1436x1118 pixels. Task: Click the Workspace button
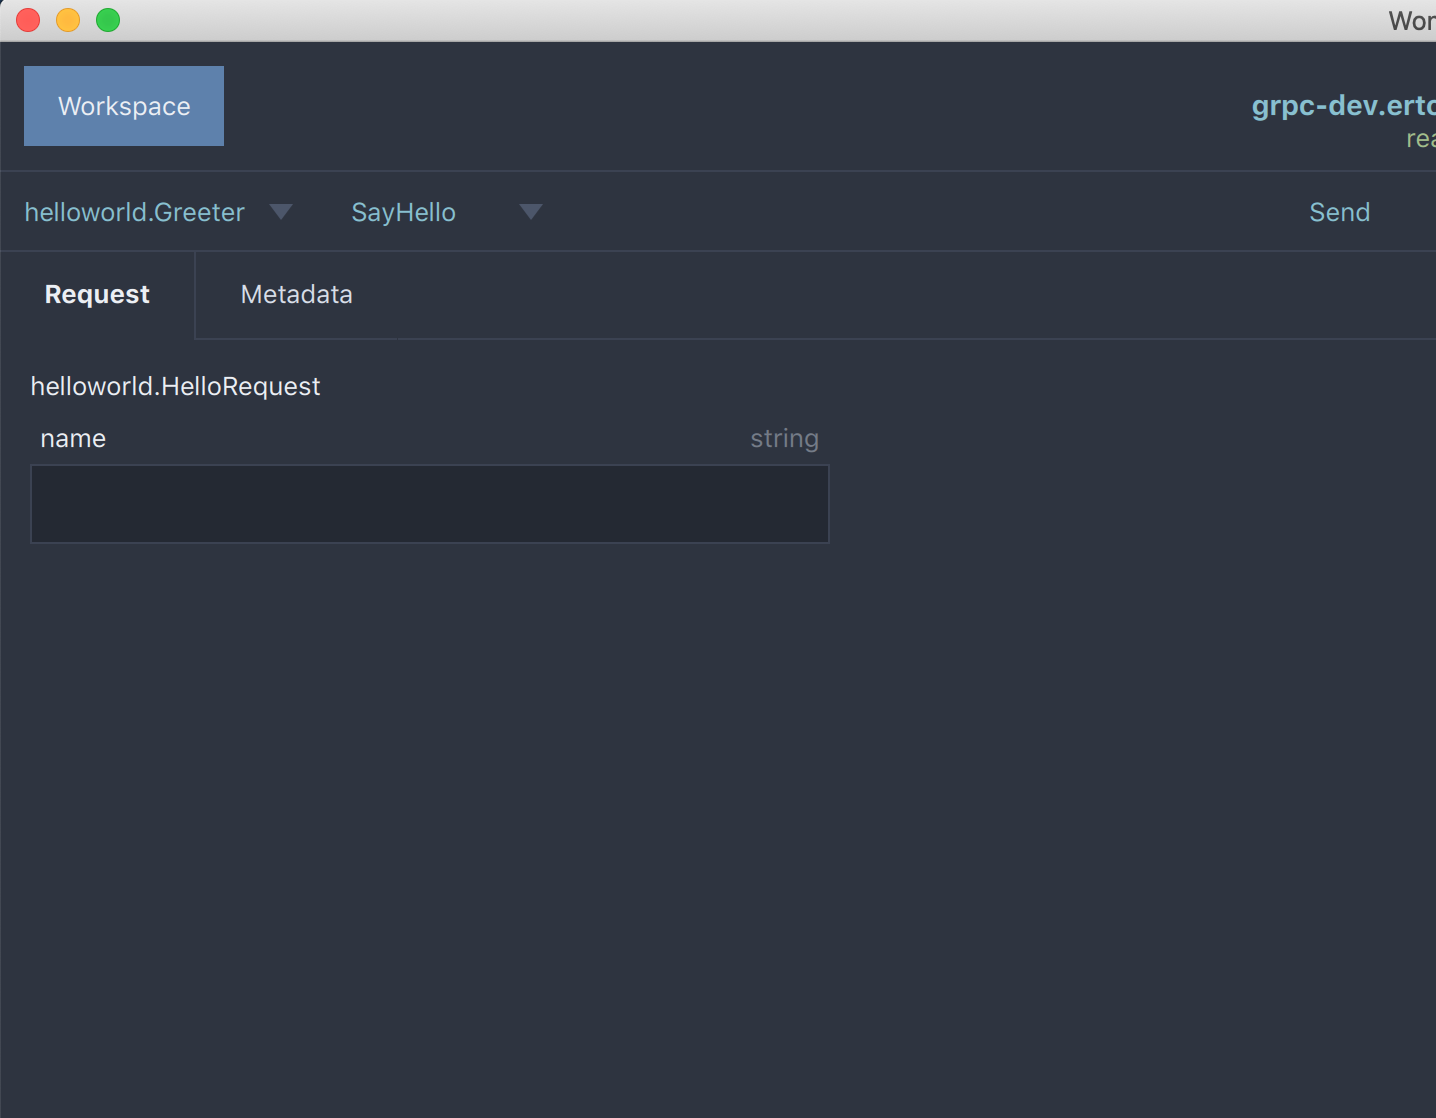pos(124,106)
